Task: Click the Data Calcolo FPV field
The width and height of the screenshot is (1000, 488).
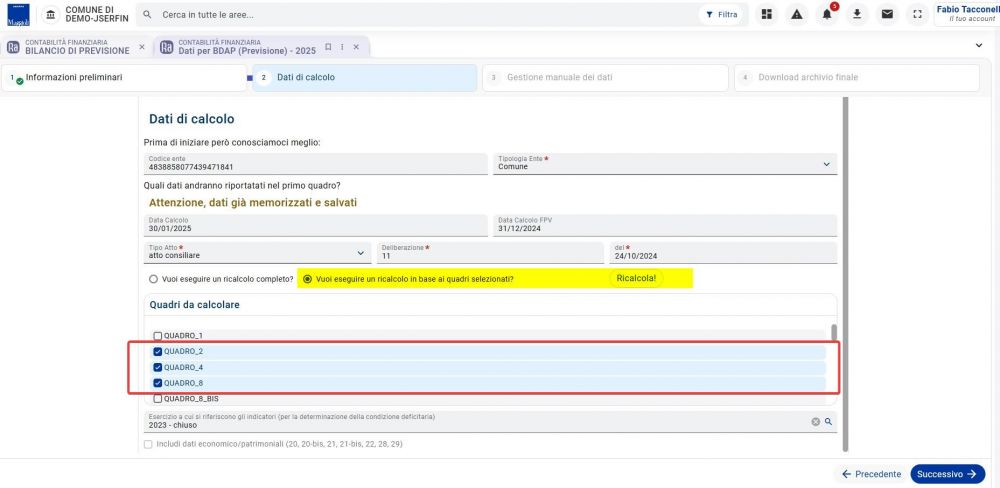Action: [x=665, y=226]
